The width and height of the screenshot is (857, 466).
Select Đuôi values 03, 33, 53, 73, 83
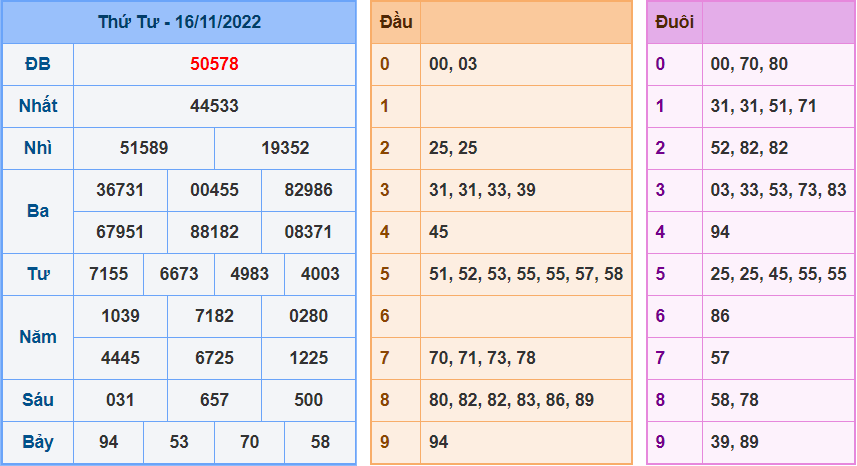(778, 190)
